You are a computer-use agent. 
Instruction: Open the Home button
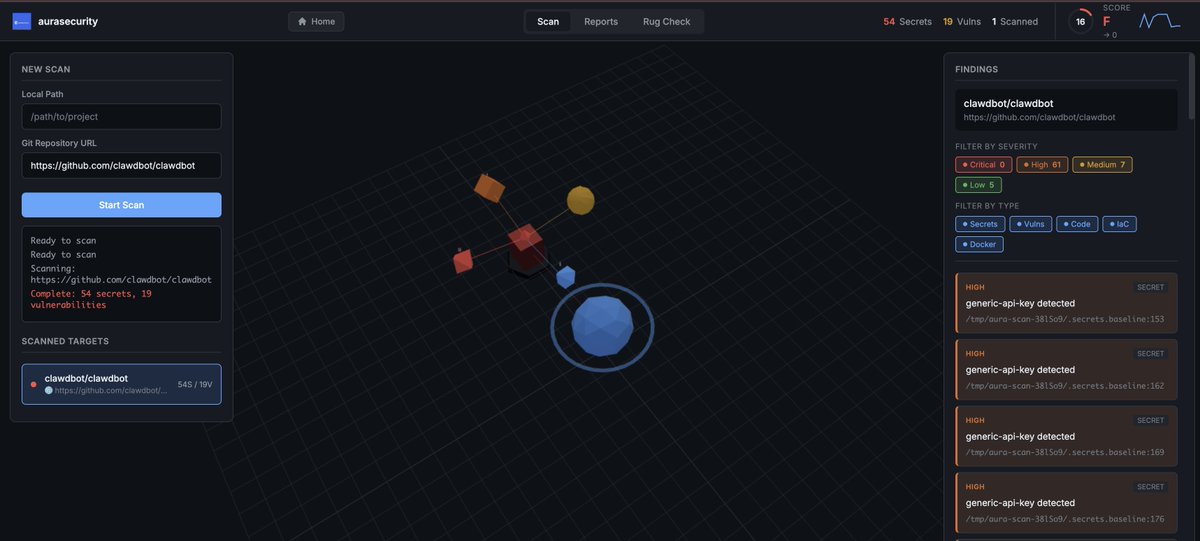click(x=316, y=21)
